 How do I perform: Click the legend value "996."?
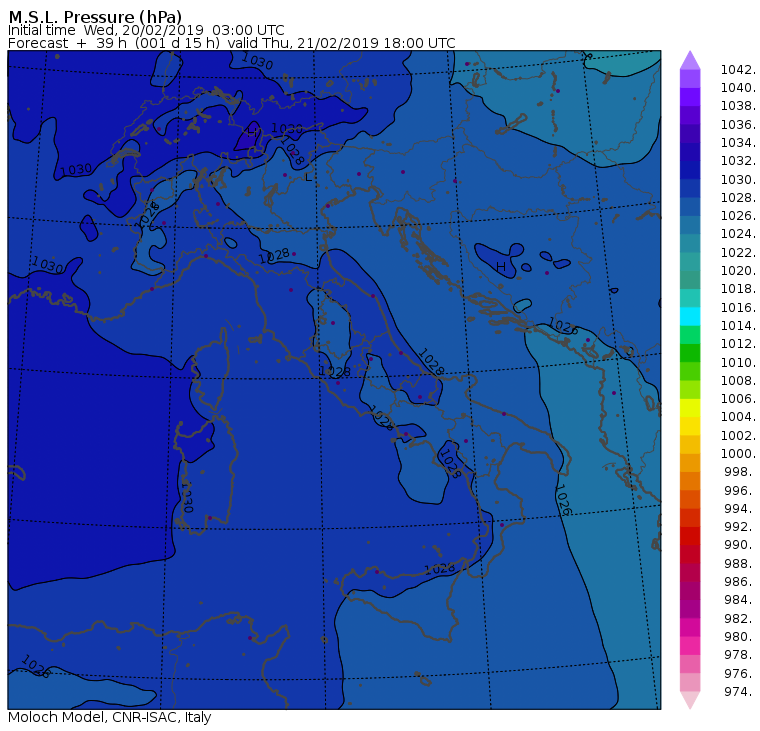coord(740,490)
